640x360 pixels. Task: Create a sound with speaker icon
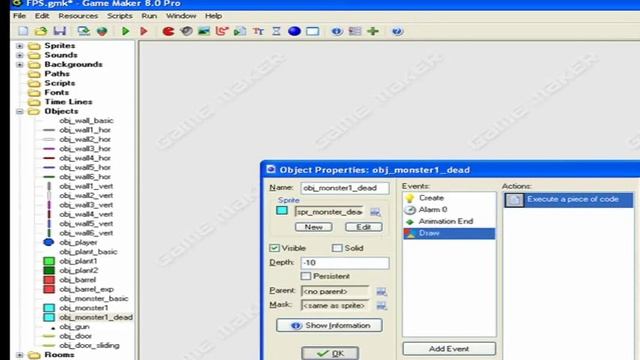(187, 31)
